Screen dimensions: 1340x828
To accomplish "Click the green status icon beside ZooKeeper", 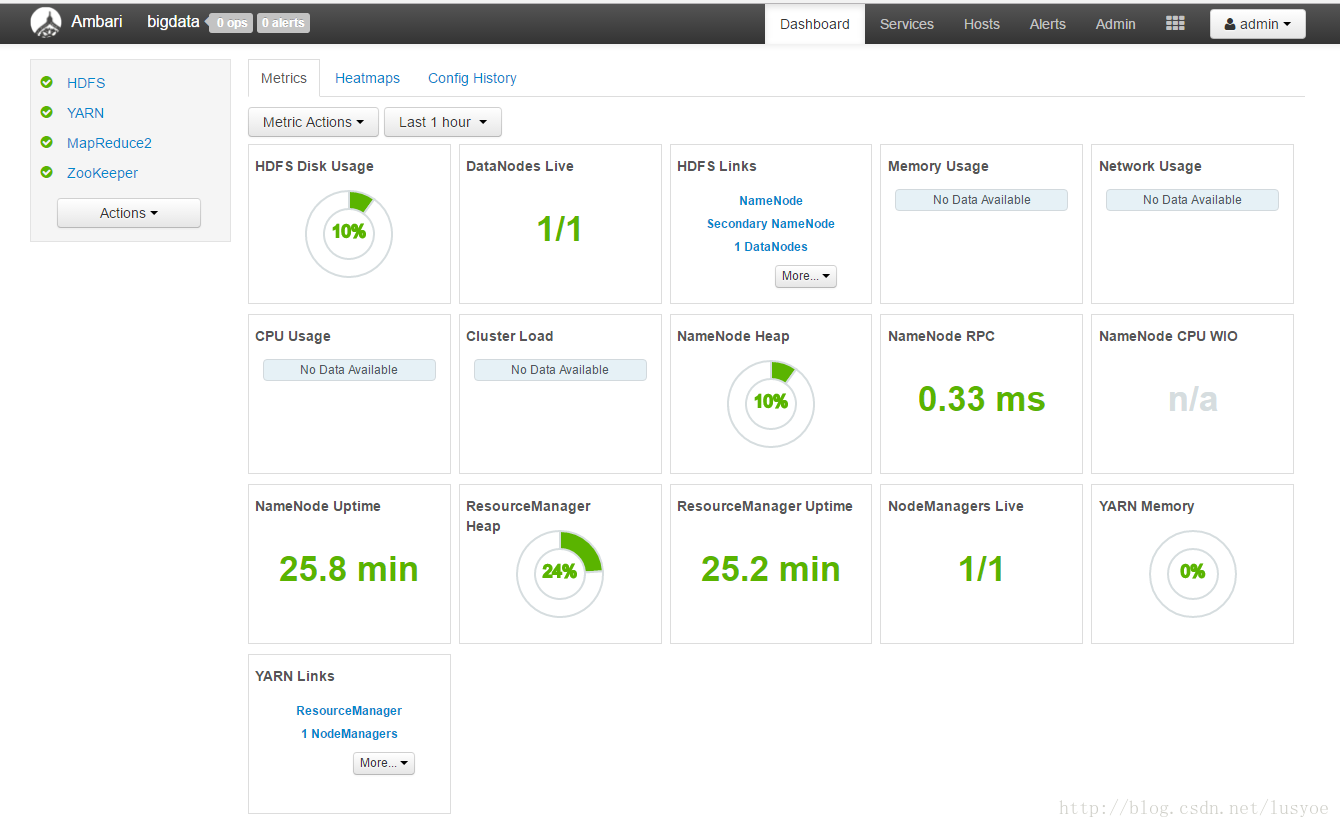I will [46, 172].
